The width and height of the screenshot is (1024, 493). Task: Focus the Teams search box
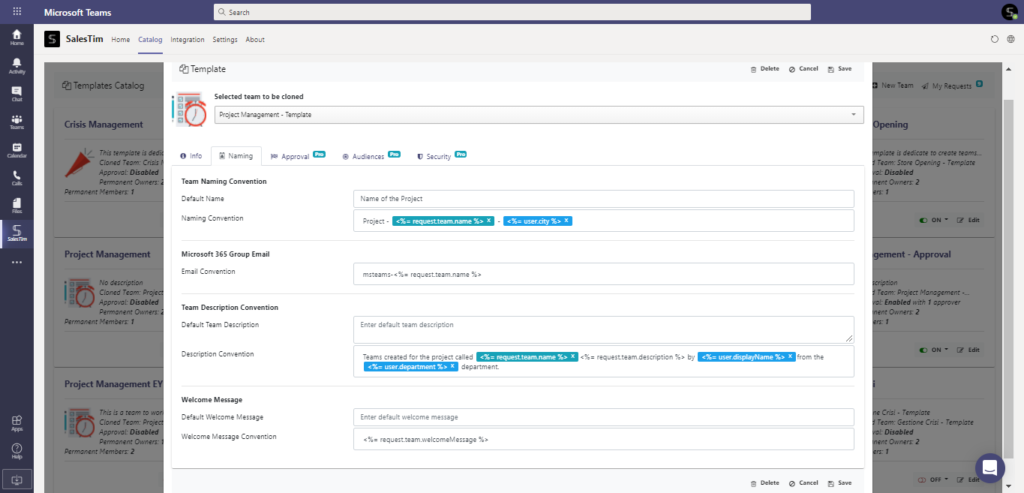[512, 12]
